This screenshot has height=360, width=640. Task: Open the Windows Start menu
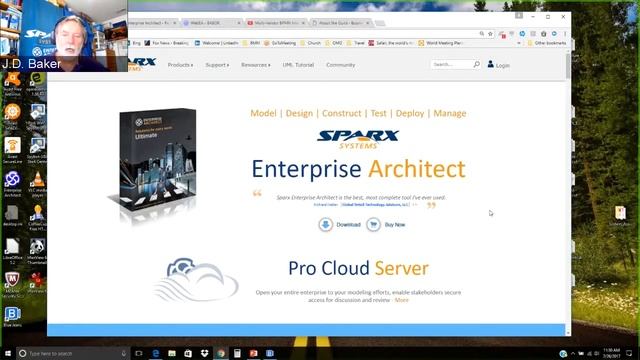pyautogui.click(x=8, y=353)
